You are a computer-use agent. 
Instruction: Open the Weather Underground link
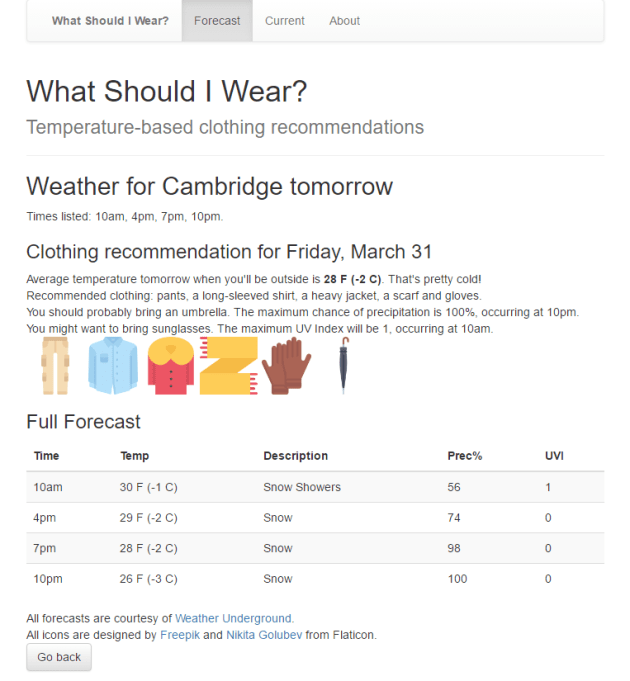(x=234, y=619)
